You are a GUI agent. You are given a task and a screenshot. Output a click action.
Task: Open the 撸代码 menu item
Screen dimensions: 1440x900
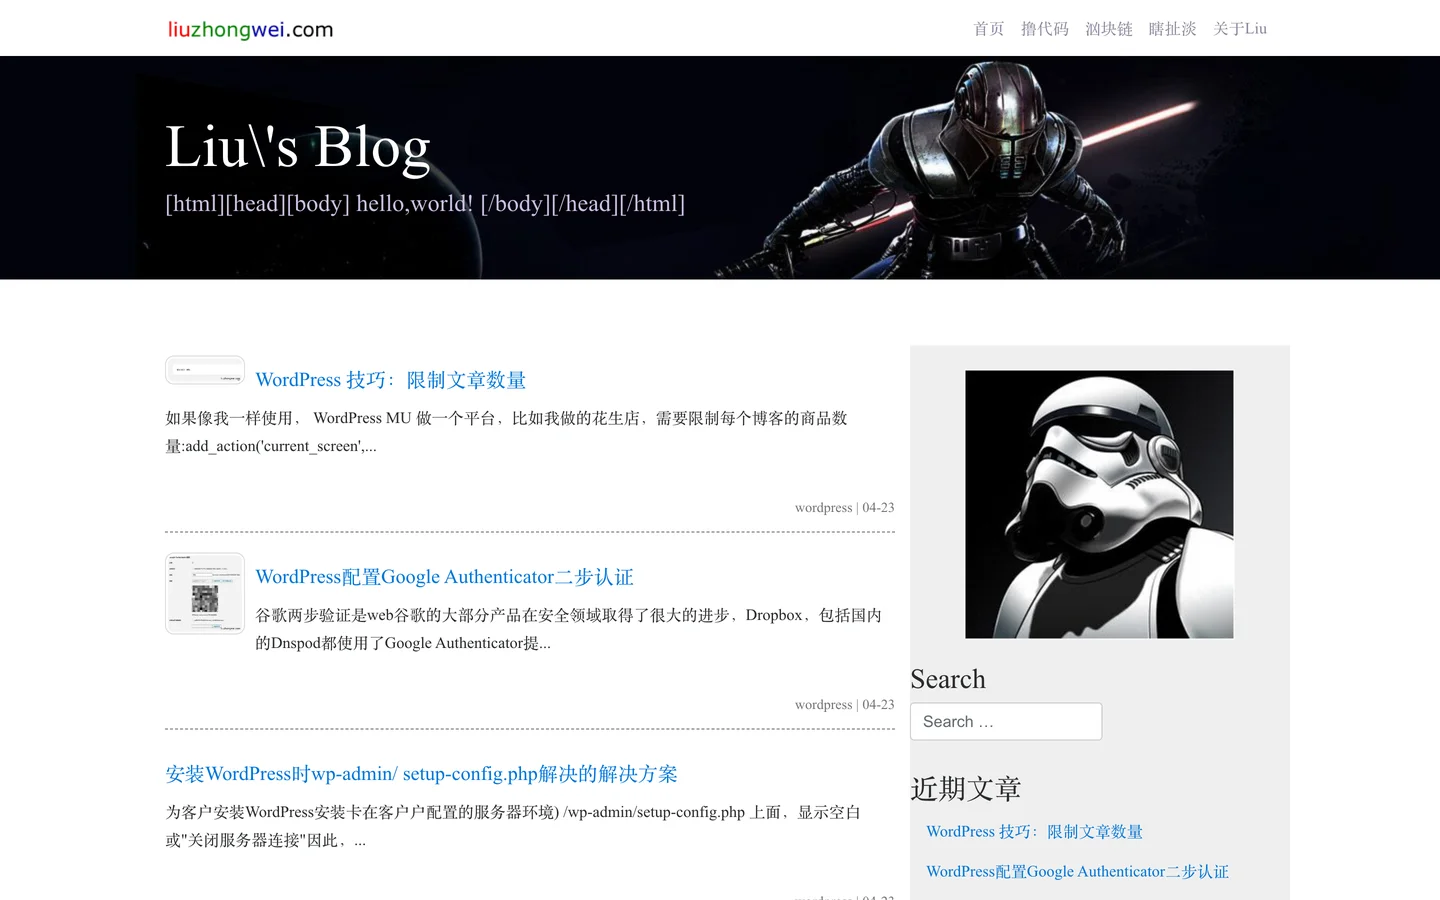(x=1045, y=29)
